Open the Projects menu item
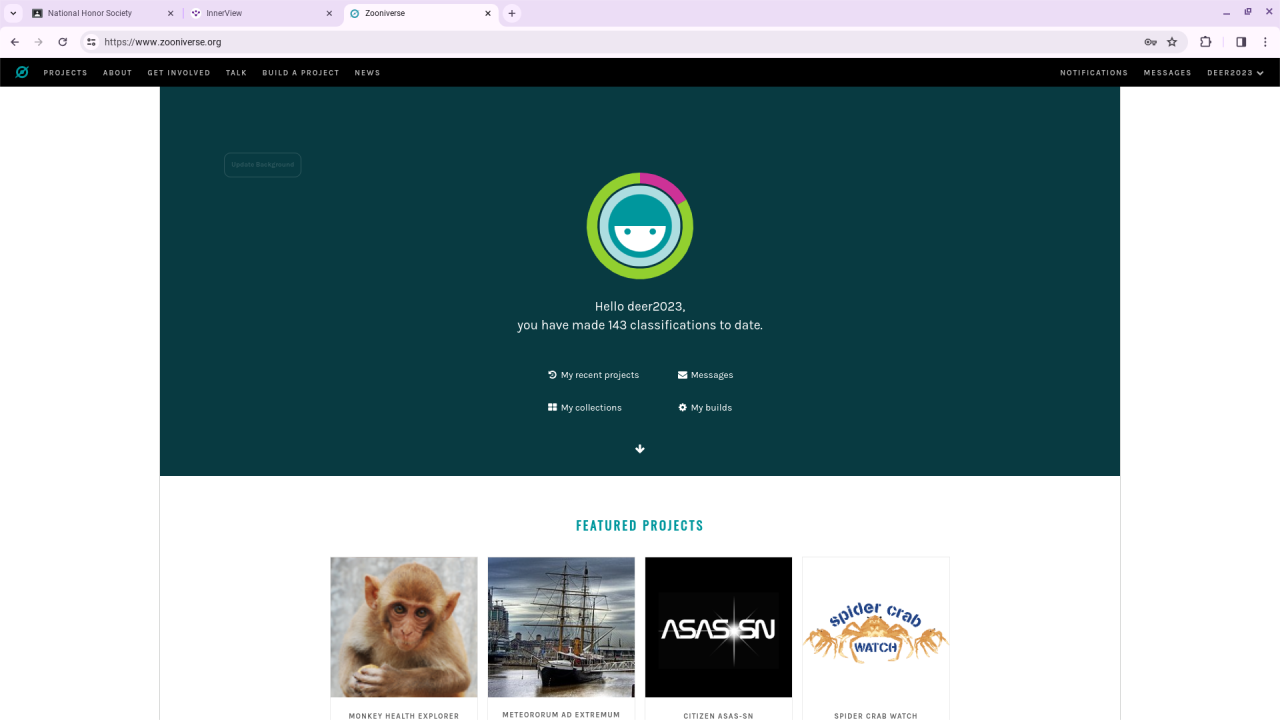The height and width of the screenshot is (720, 1280). pyautogui.click(x=65, y=73)
